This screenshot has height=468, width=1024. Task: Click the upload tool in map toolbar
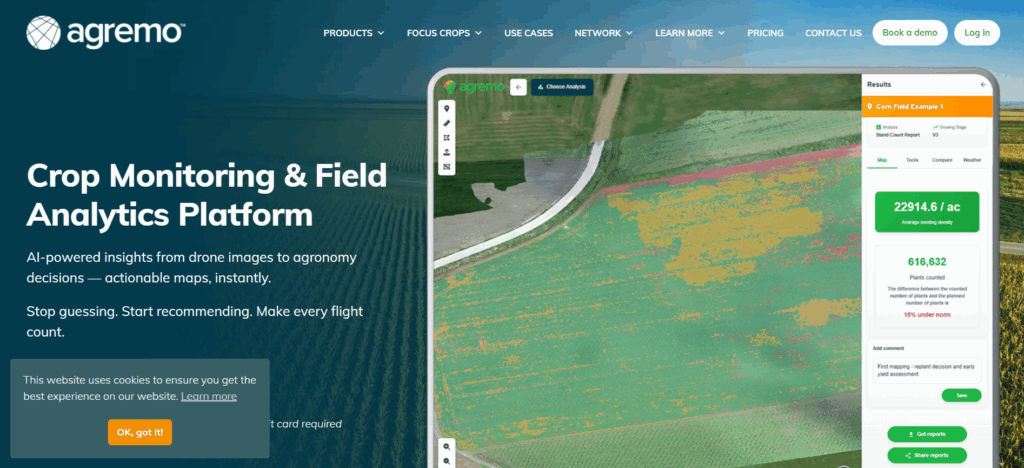pos(447,152)
